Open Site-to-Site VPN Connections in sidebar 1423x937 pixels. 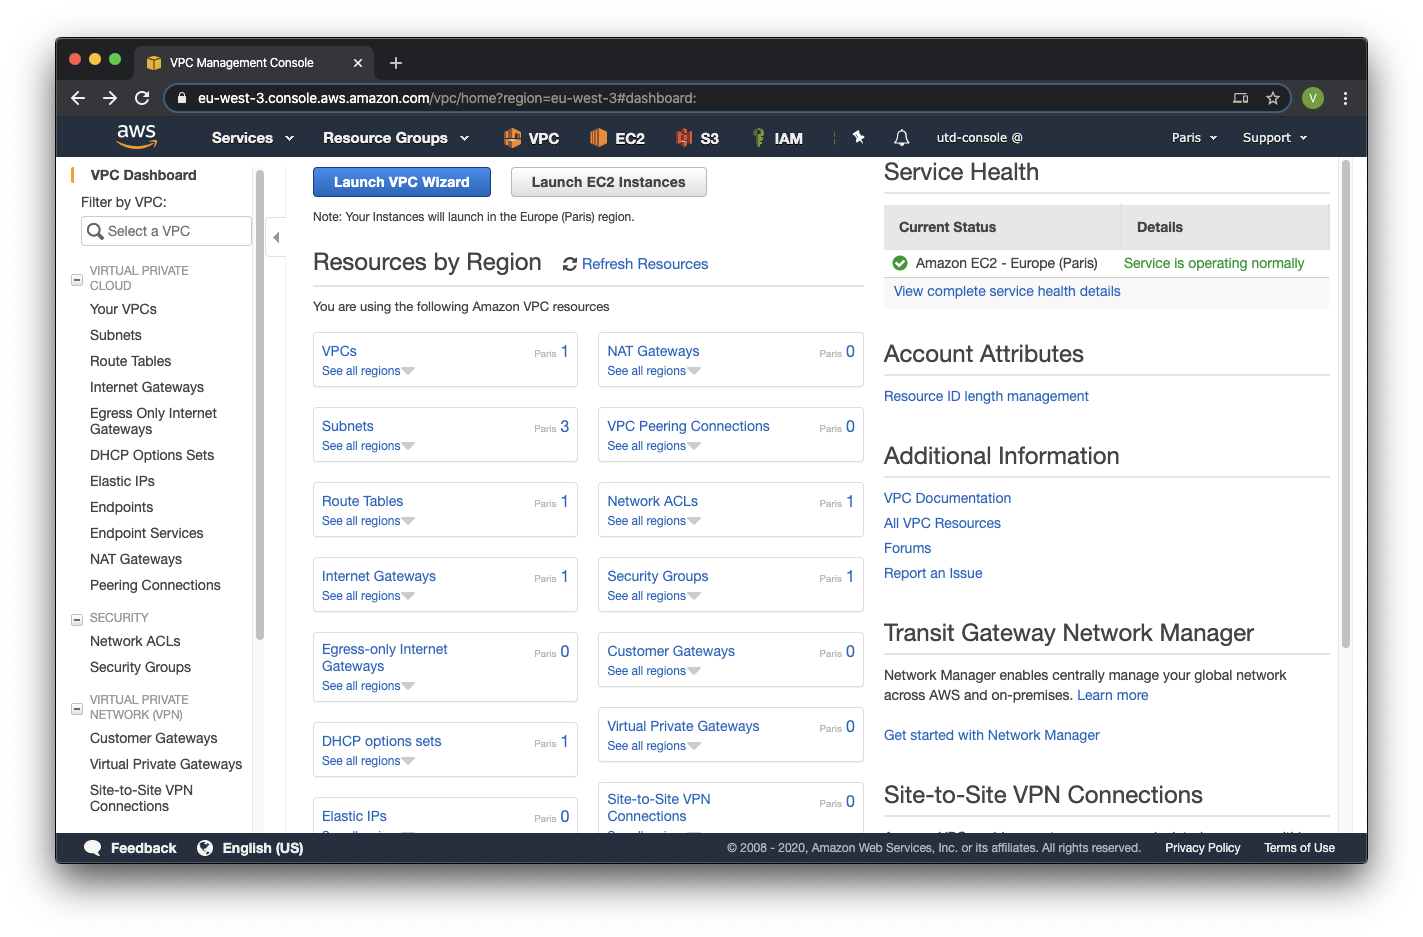pos(141,798)
